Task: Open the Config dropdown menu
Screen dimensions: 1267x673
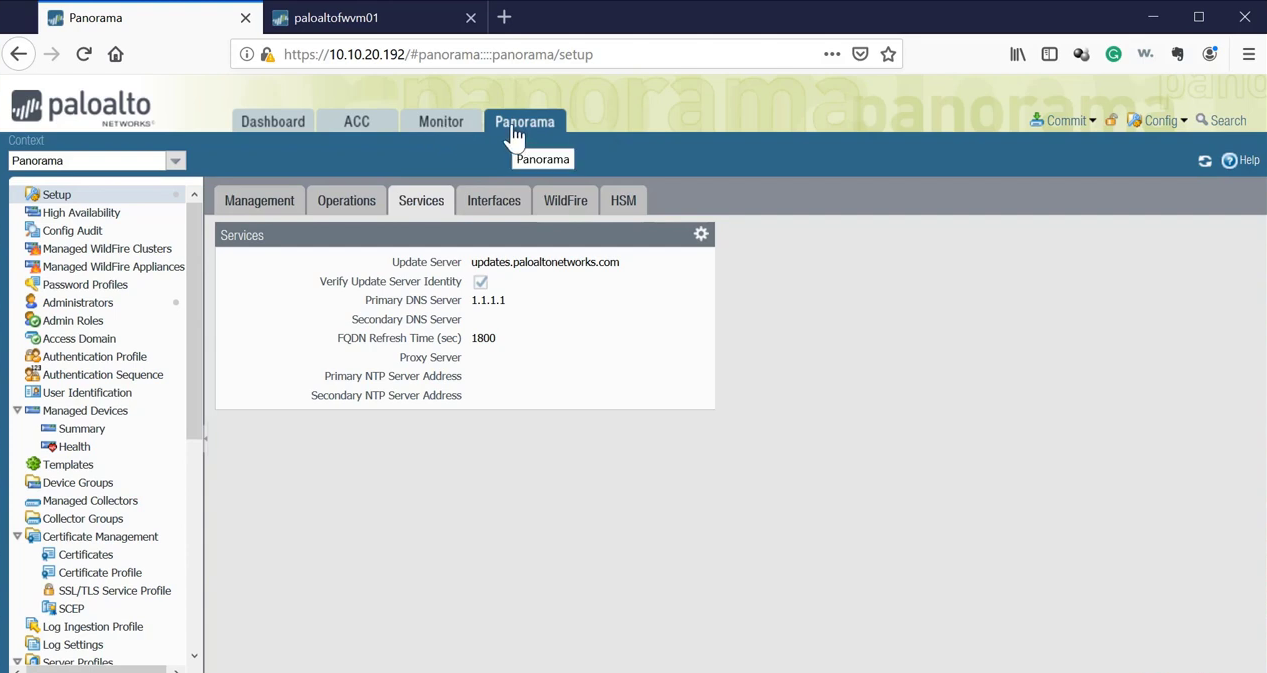Action: click(1157, 120)
